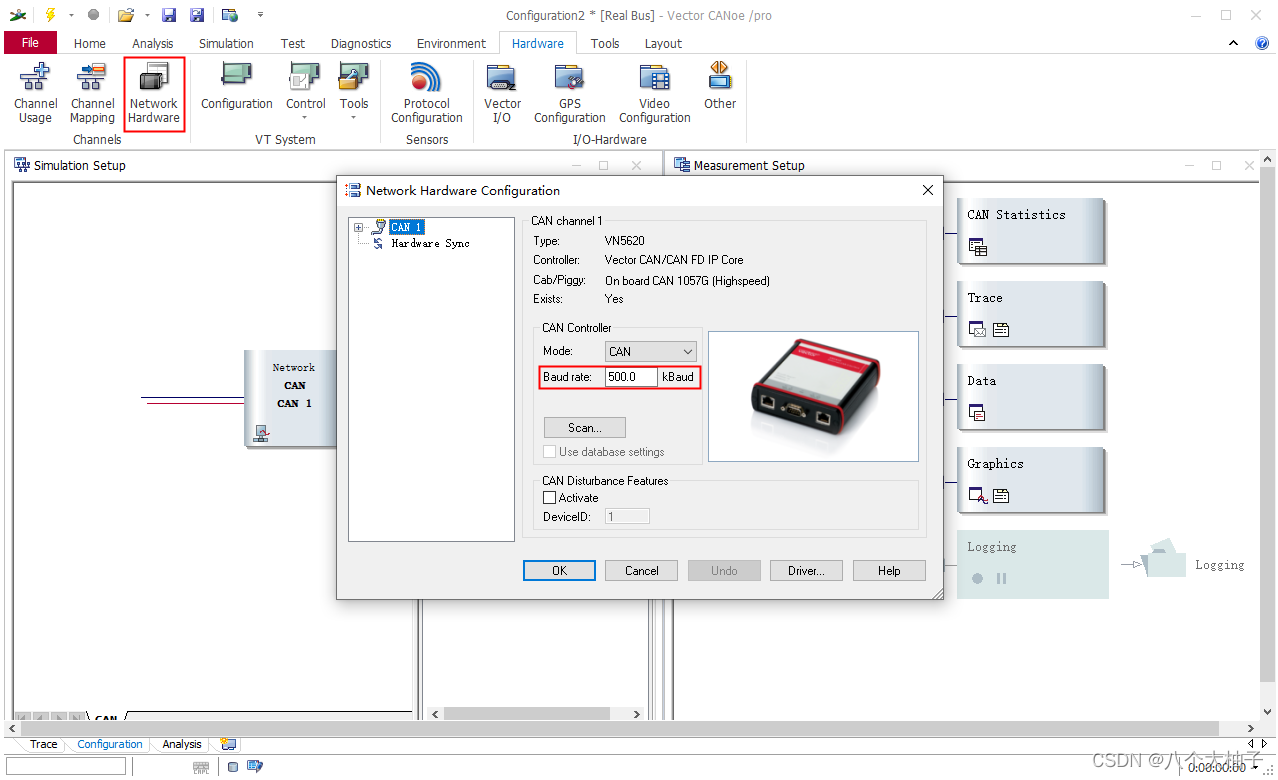Open the Other I/O-Hardware menu
Image resolution: width=1278 pixels, height=780 pixels.
720,86
